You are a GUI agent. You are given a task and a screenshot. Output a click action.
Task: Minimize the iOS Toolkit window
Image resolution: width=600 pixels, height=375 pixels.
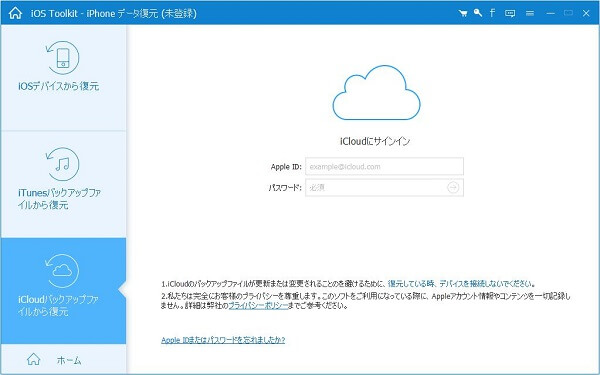click(x=551, y=13)
